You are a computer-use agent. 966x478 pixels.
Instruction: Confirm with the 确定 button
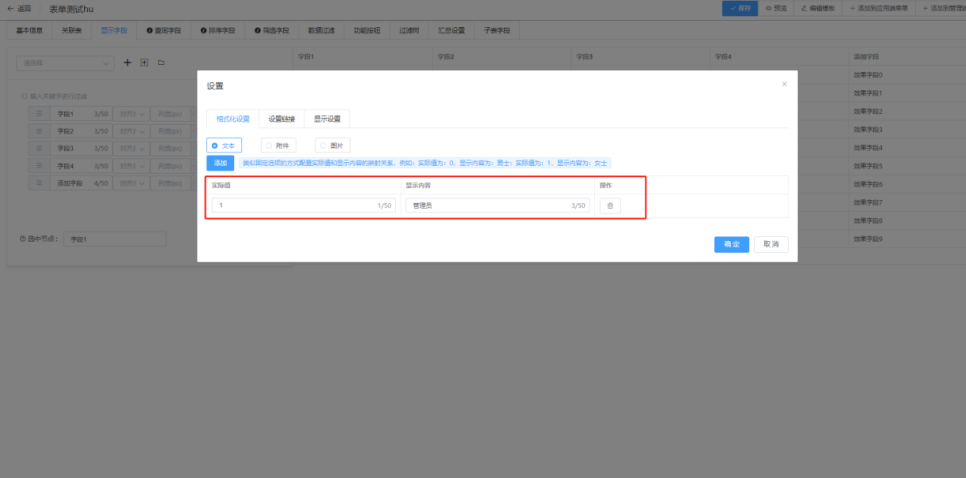tap(731, 245)
